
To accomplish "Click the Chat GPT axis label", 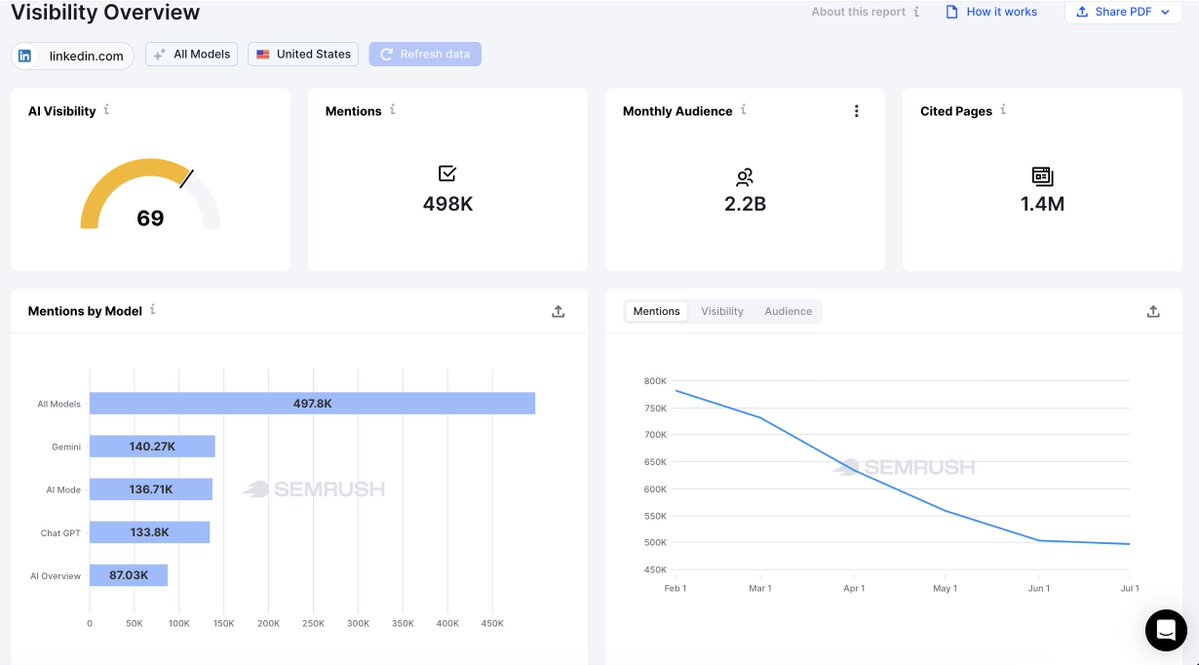I will click(60, 533).
